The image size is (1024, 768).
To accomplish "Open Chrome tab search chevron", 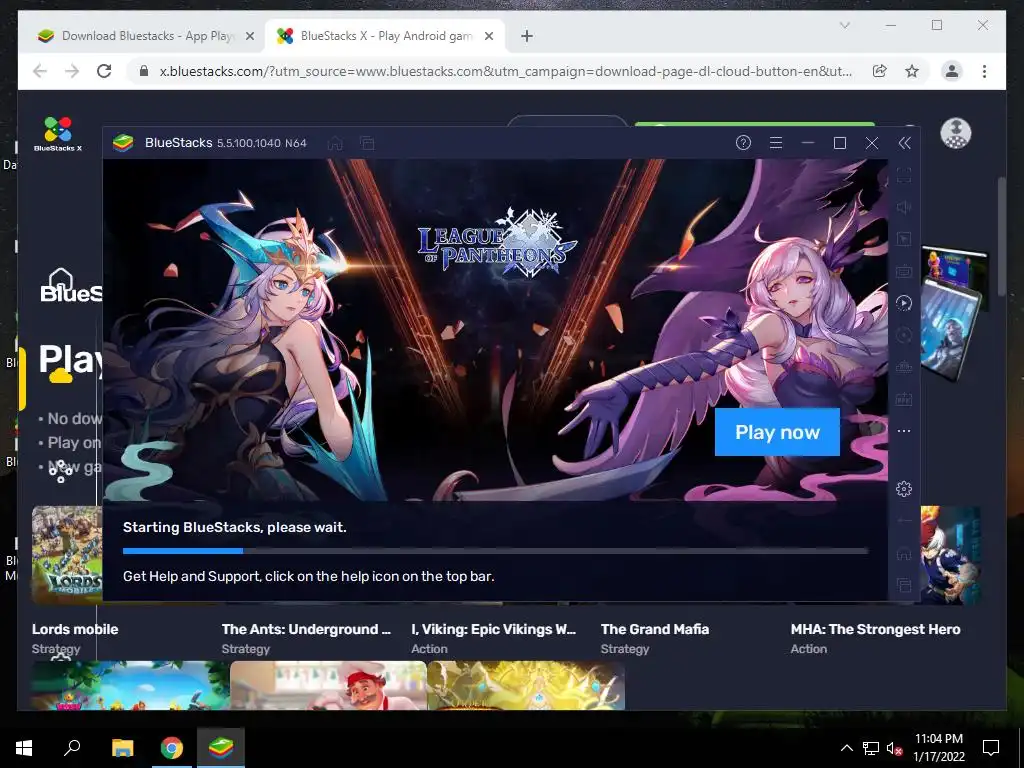I will pyautogui.click(x=844, y=25).
